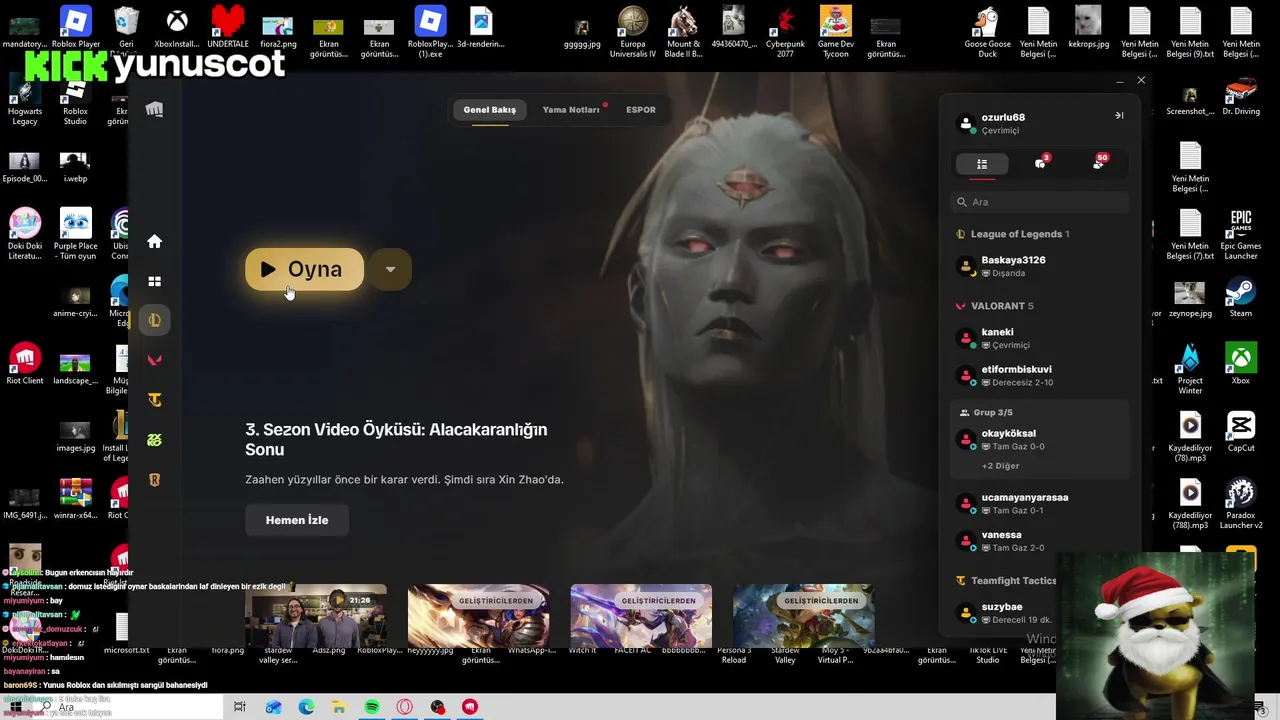The image size is (1280, 720).
Task: Select friend ucamayanyarasaa
Action: [x=1040, y=503]
